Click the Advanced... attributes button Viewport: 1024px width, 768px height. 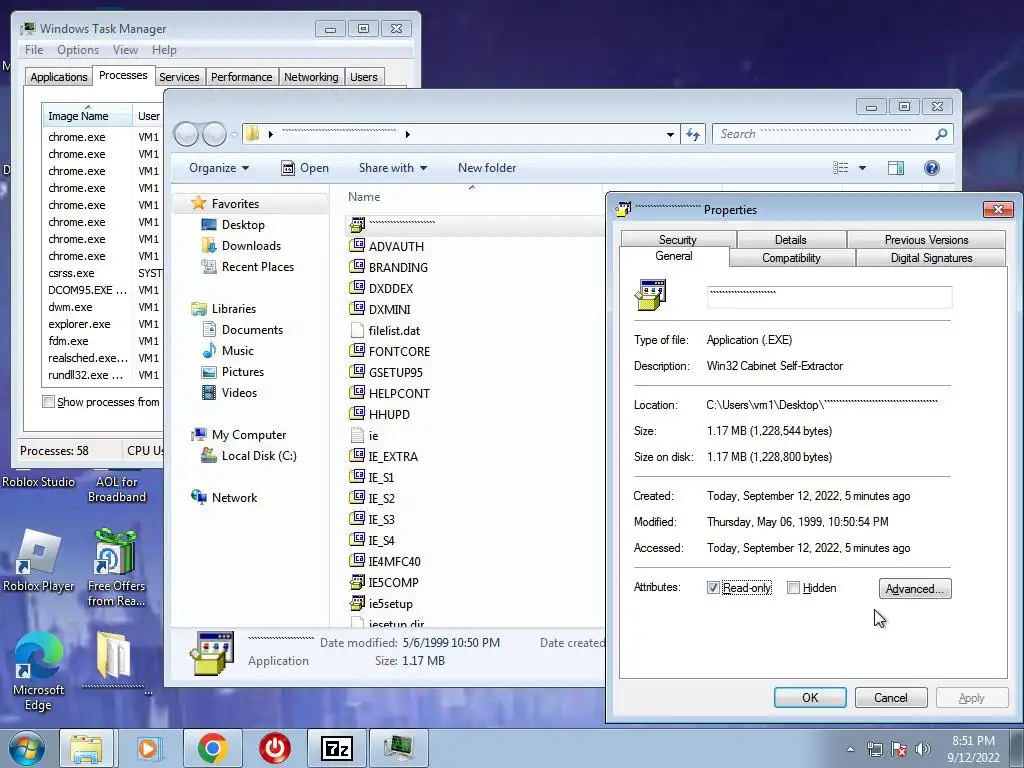[915, 588]
